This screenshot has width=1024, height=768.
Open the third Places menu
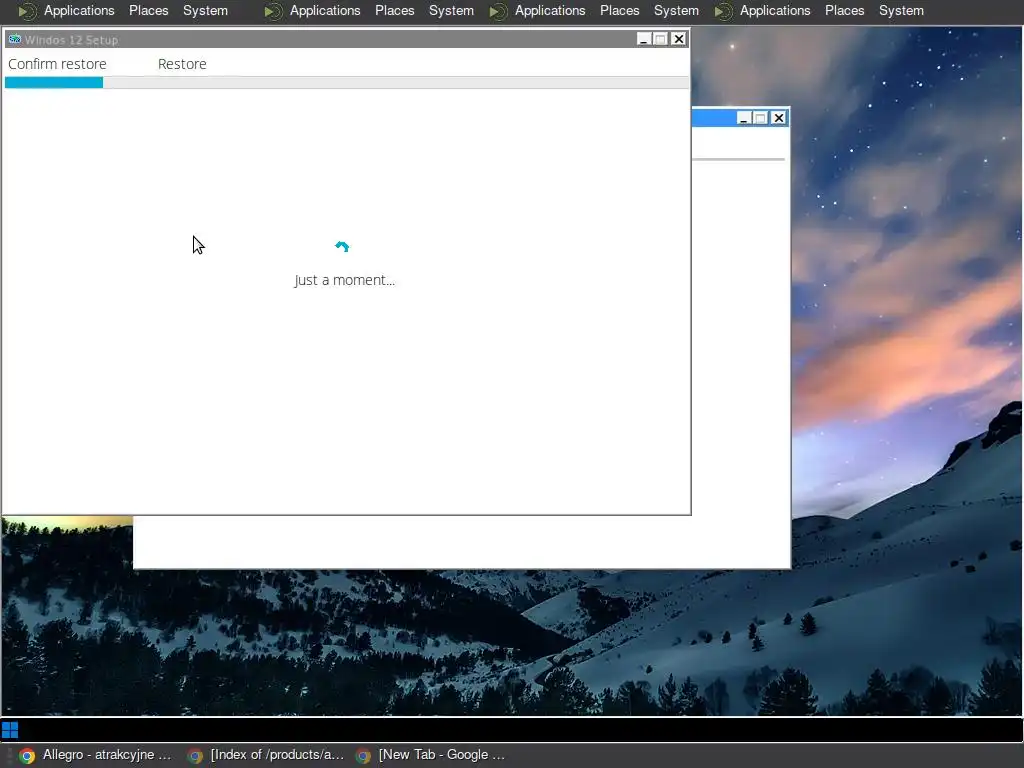pos(619,10)
